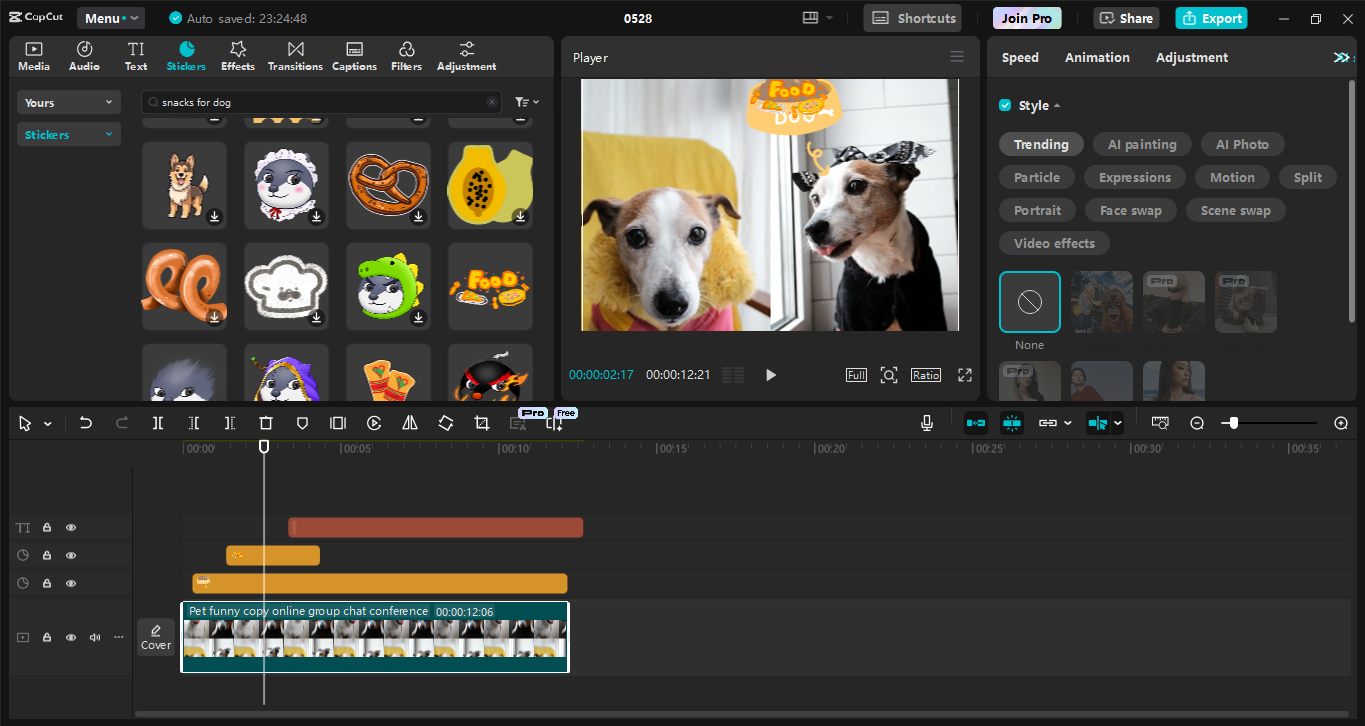Screen dimensions: 1365x726
Task: Hide the text track with the eye toggle
Action: pos(70,527)
